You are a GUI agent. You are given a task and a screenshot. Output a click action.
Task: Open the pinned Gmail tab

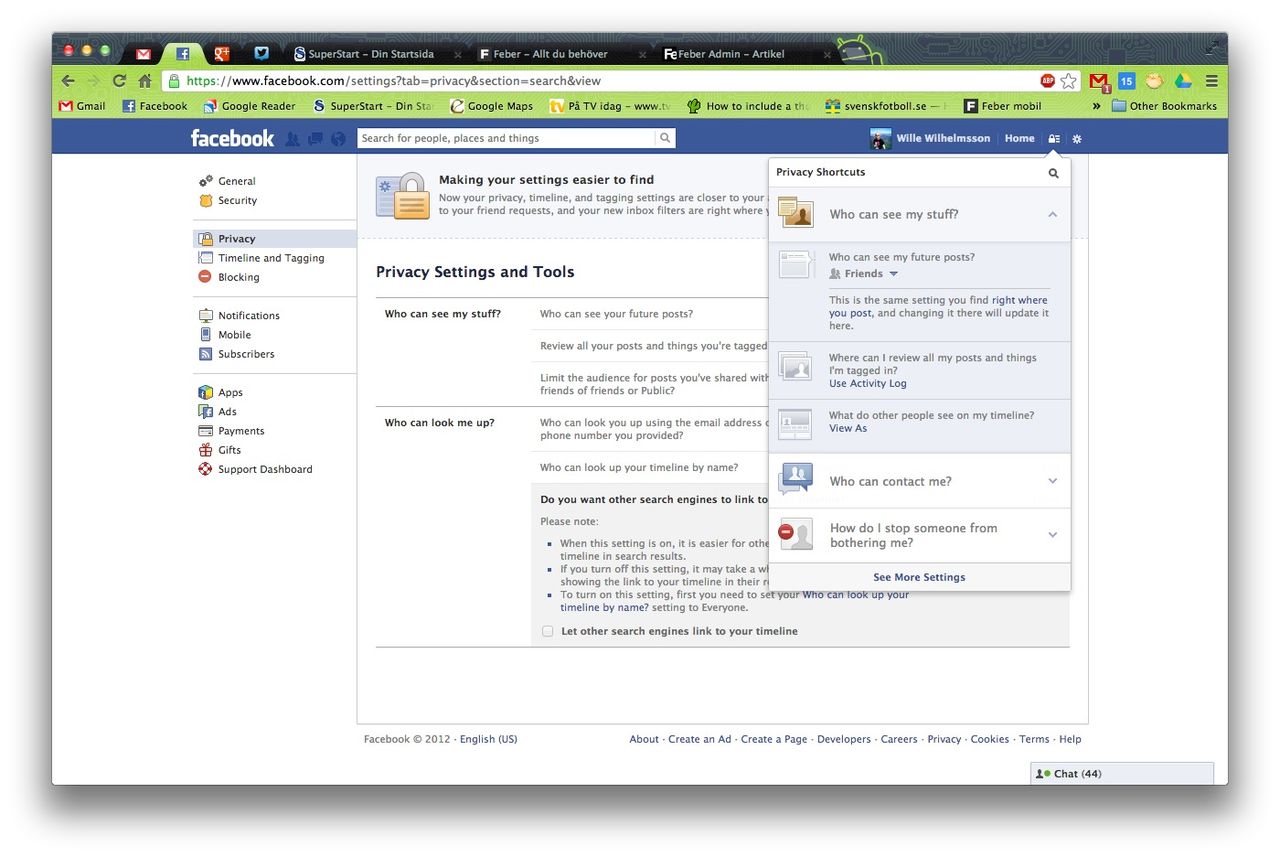[x=144, y=54]
